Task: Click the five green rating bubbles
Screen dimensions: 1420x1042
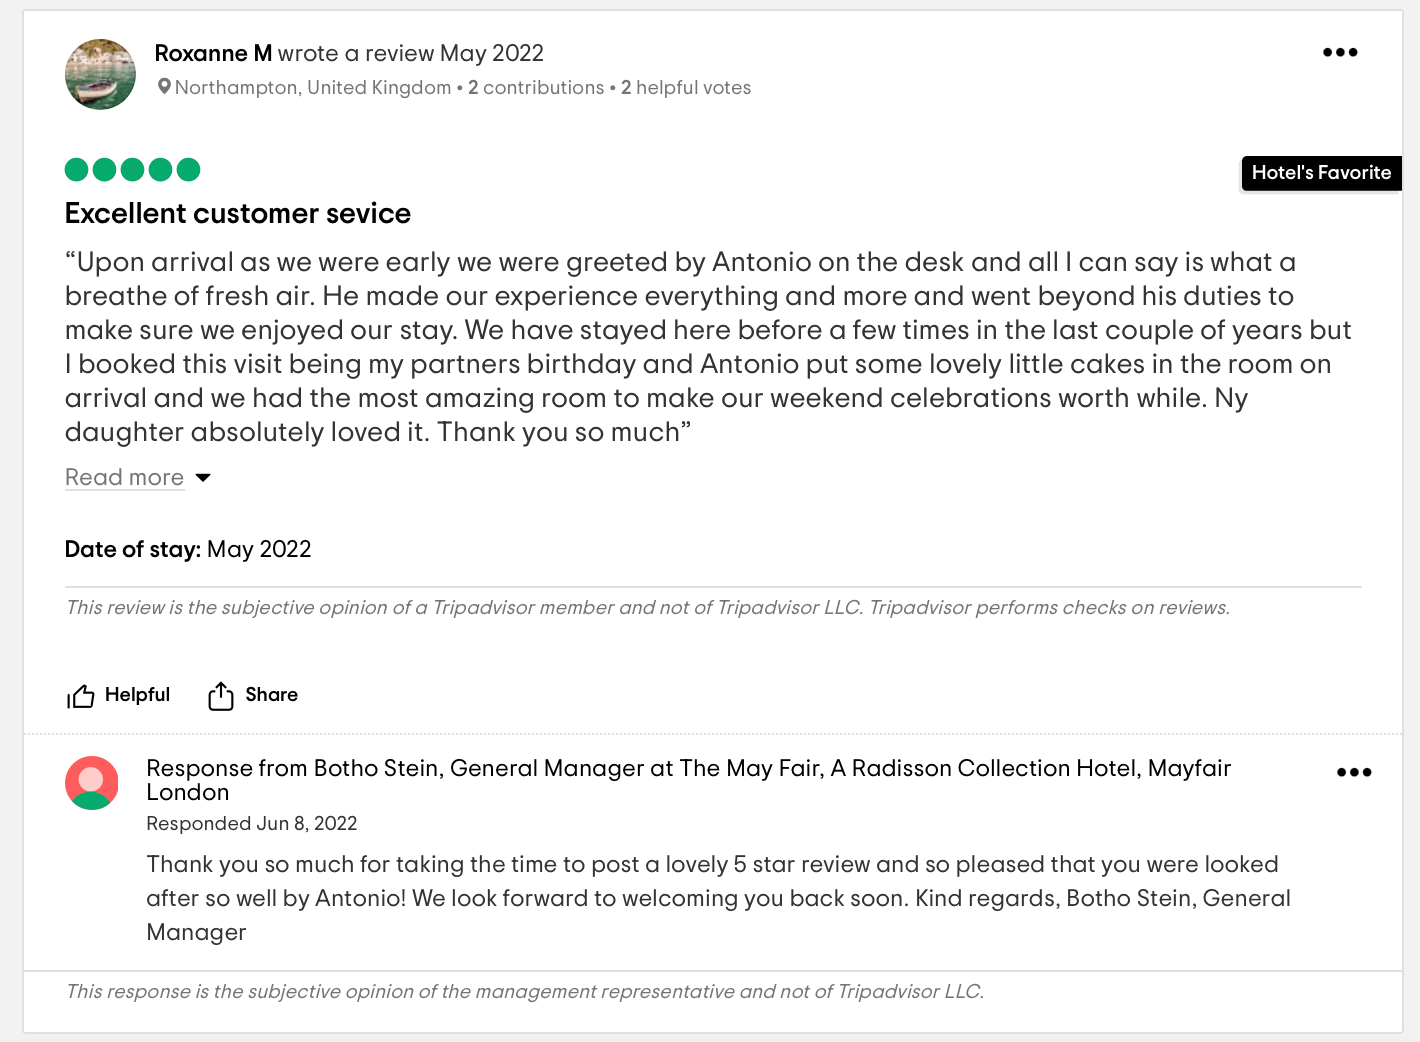Action: [x=131, y=170]
